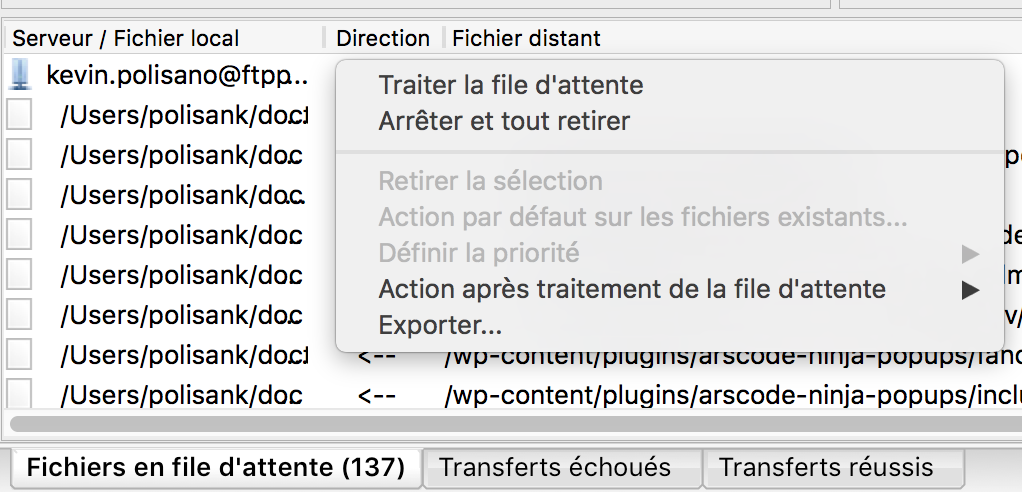
Task: Click the file icon of the fifth queued file
Action: point(18,275)
